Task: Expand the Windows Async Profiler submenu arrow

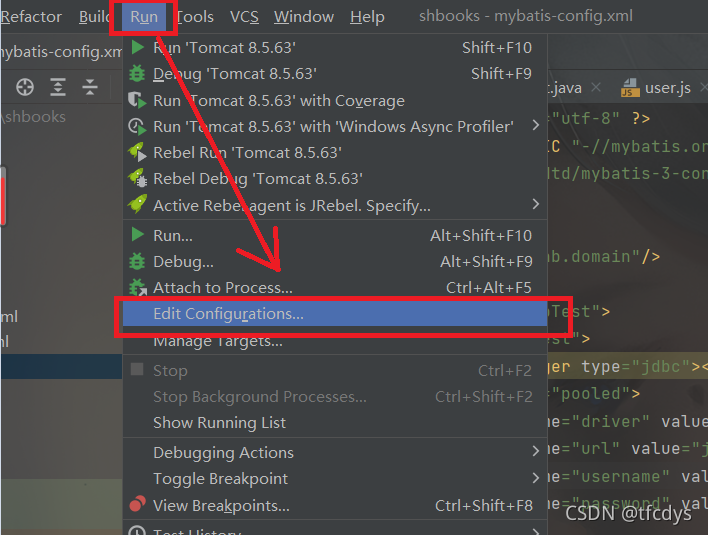Action: click(536, 126)
